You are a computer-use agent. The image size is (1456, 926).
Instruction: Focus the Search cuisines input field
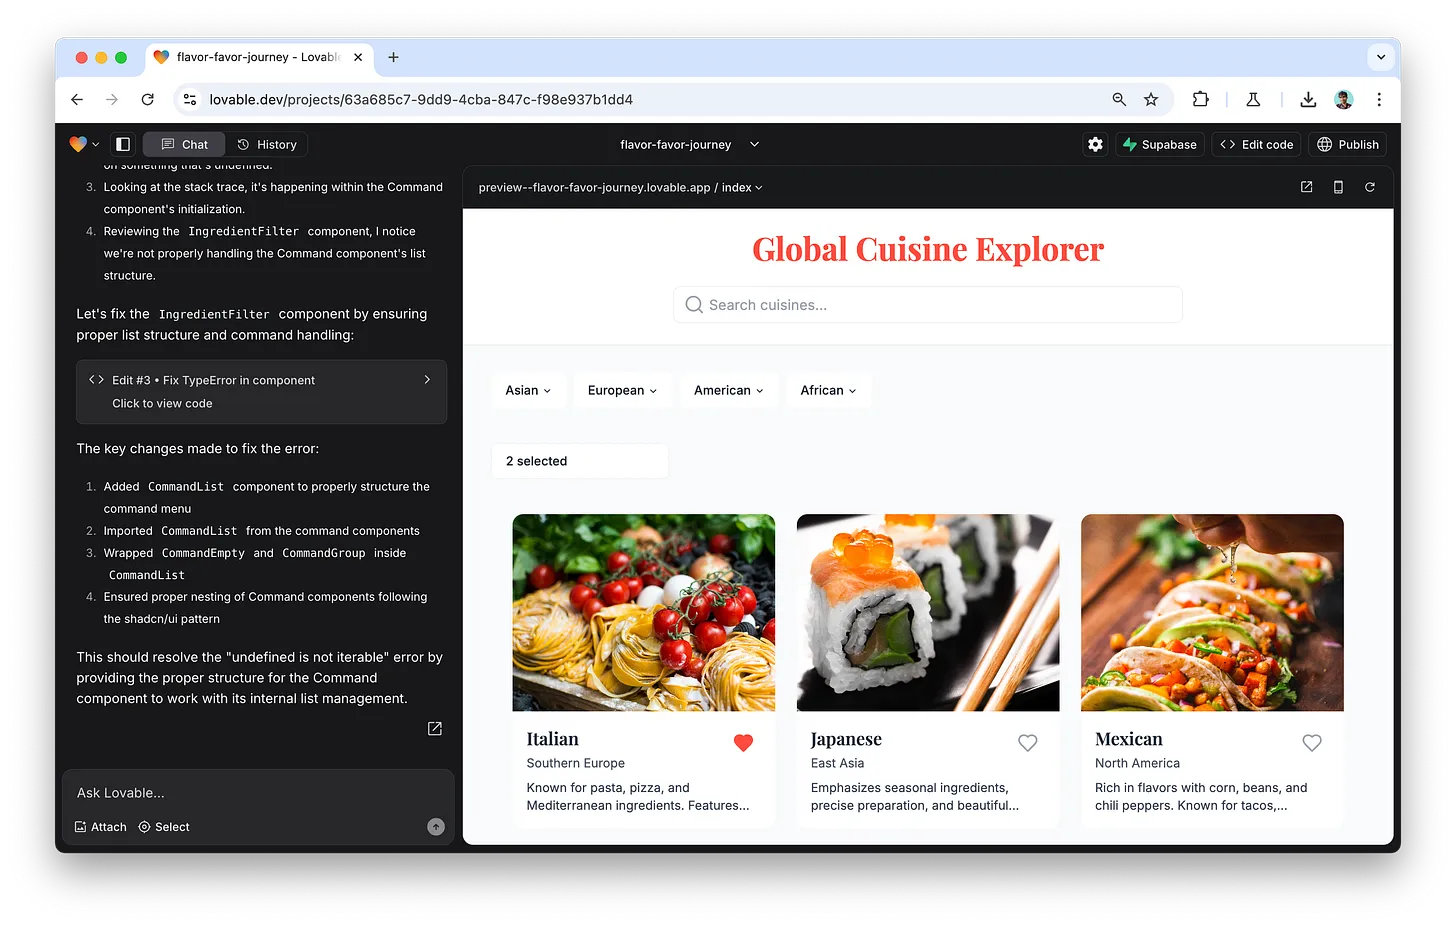pyautogui.click(x=928, y=305)
